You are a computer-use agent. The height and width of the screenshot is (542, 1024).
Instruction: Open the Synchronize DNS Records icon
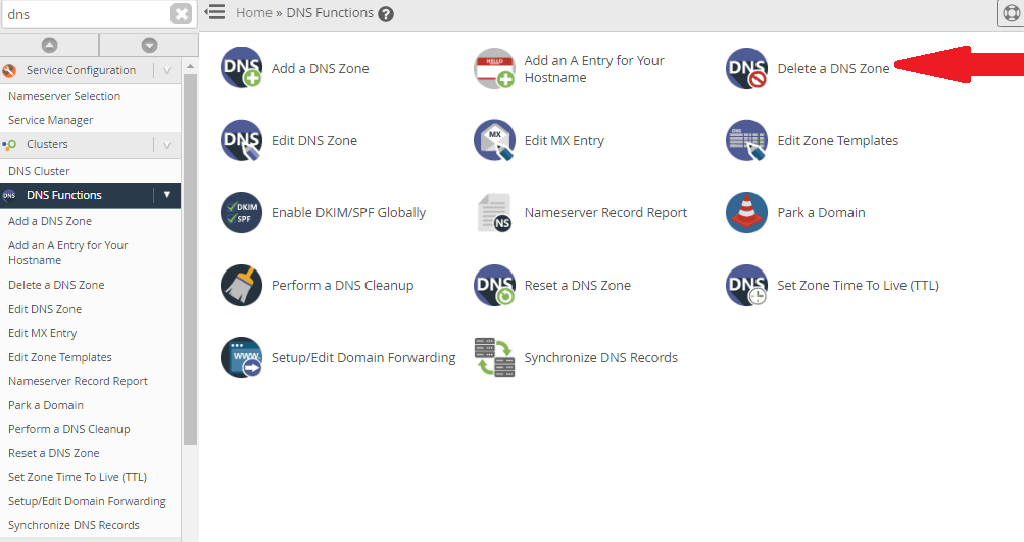pyautogui.click(x=494, y=357)
